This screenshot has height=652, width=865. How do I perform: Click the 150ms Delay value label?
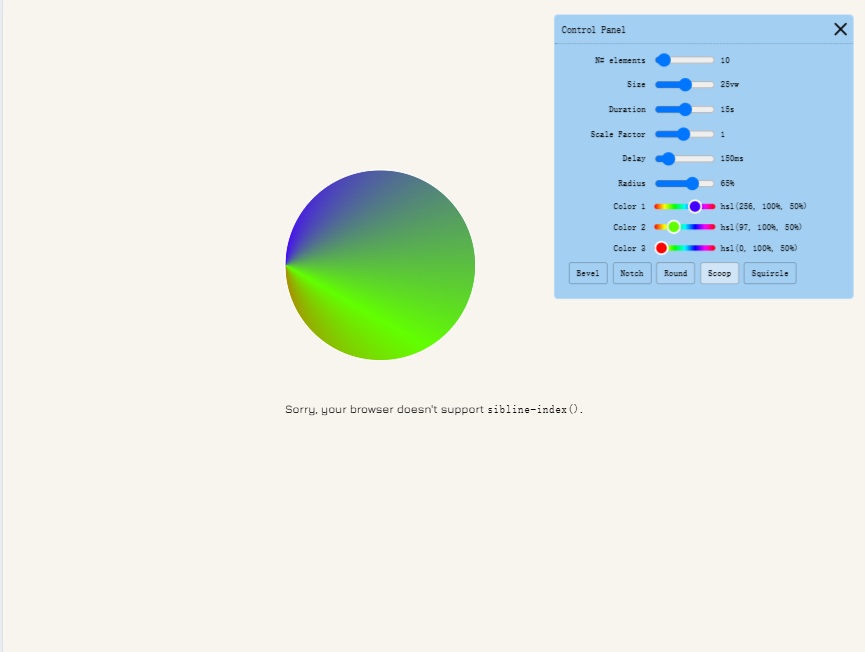click(732, 158)
